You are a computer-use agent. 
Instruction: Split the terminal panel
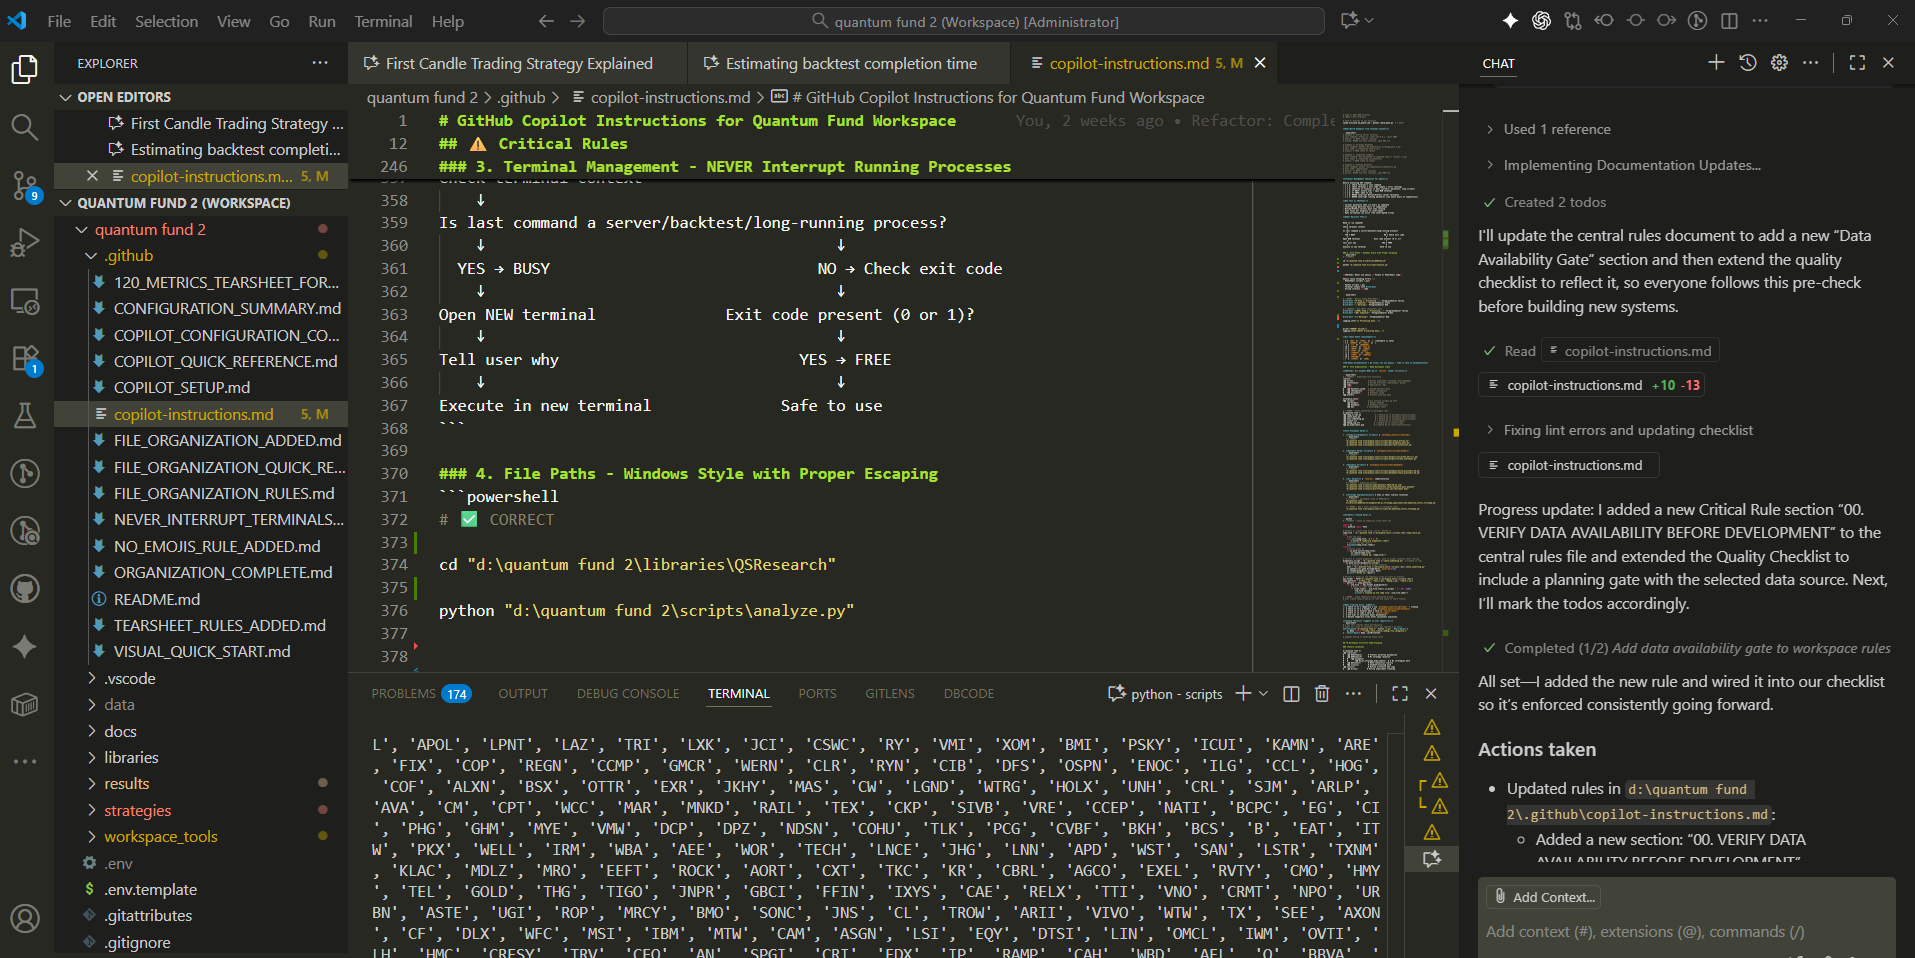click(x=1291, y=694)
